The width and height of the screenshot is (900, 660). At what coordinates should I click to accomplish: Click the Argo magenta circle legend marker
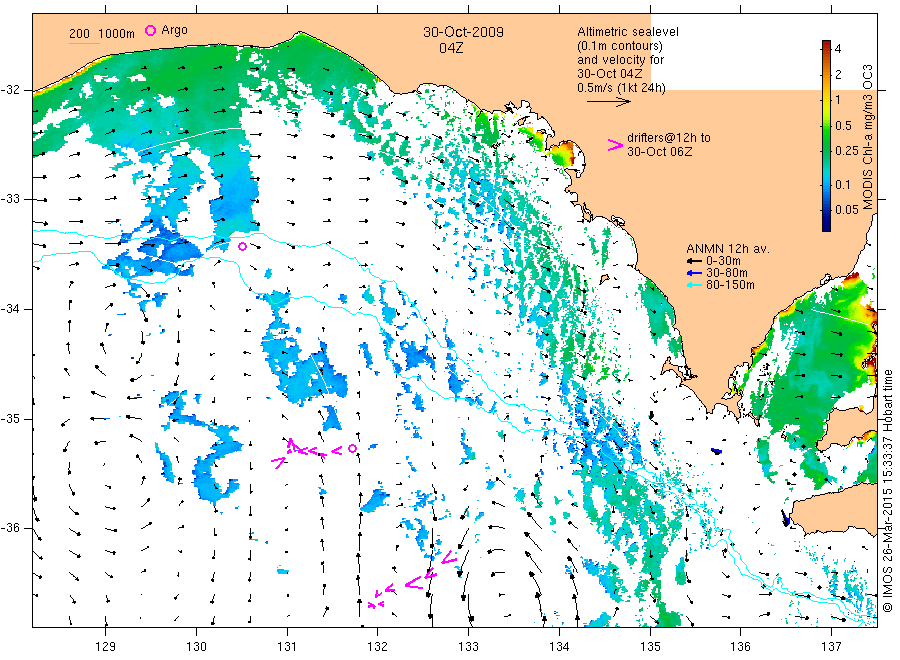[x=150, y=30]
